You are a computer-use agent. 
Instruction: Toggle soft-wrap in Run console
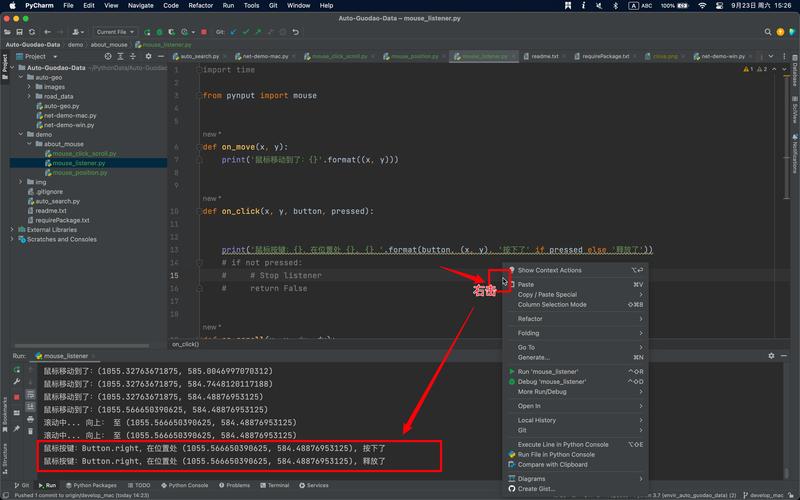(x=30, y=394)
